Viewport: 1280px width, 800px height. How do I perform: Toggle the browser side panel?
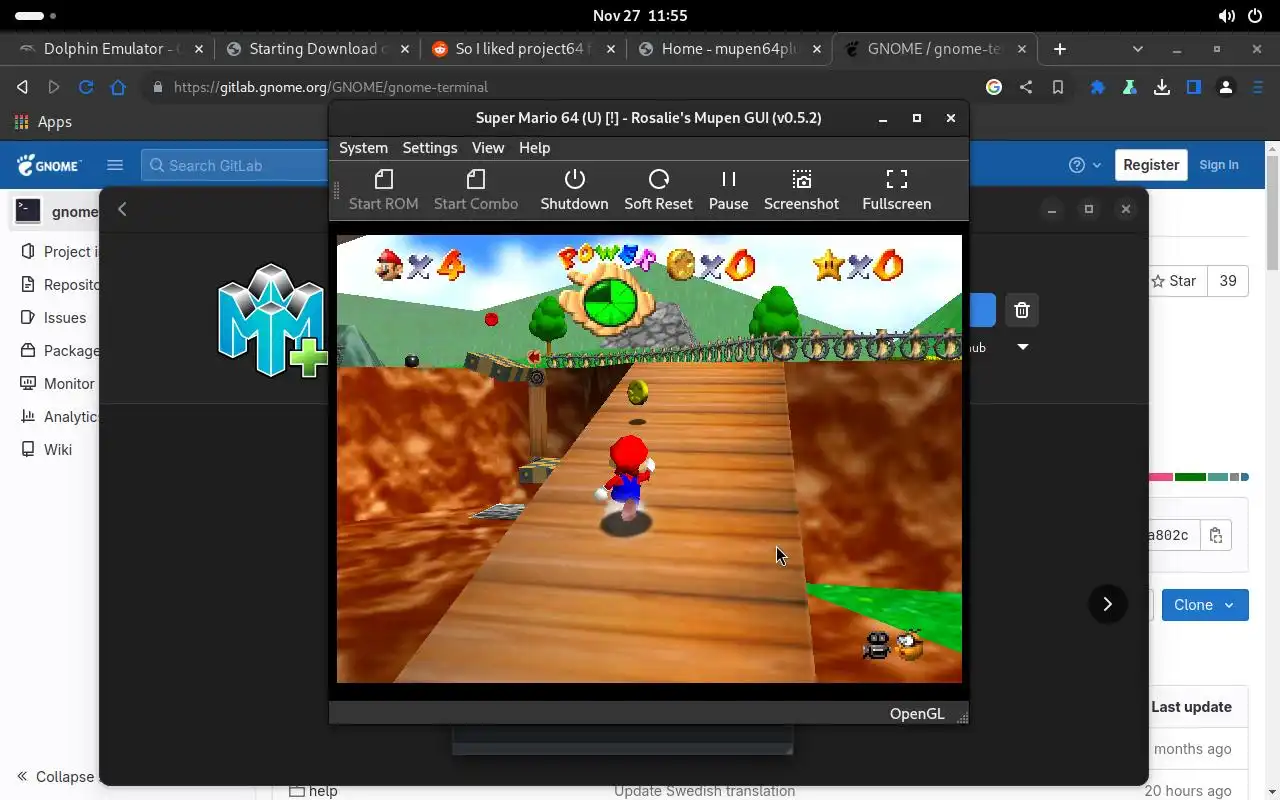[x=1194, y=87]
